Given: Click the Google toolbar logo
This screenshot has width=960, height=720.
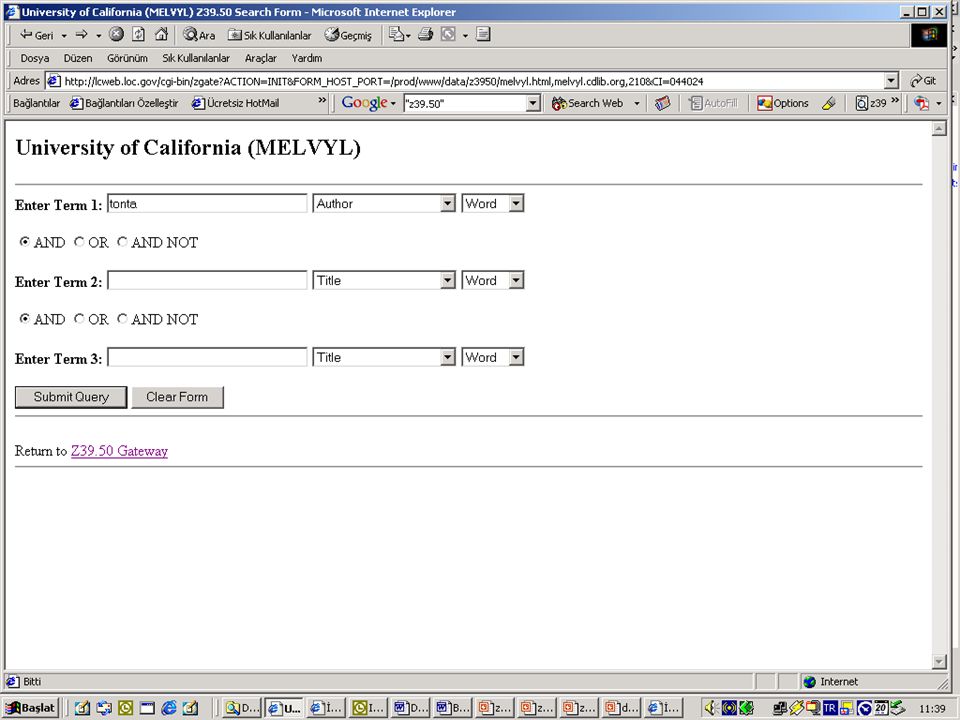Looking at the screenshot, I should click(365, 103).
